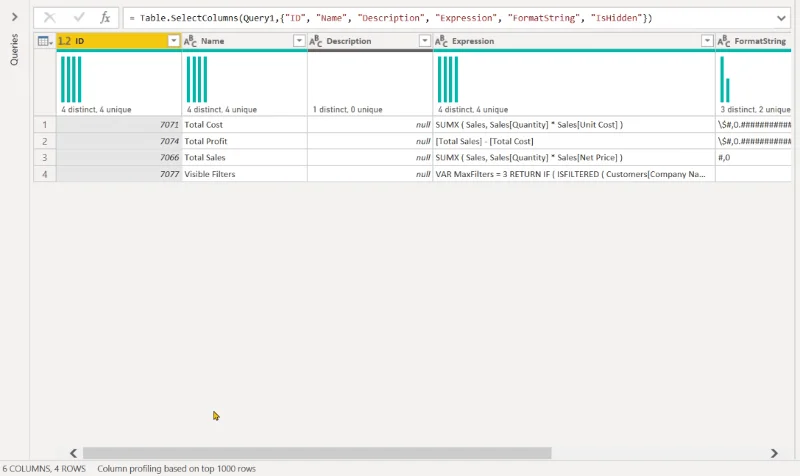
Task: Select row number 2
Action: click(x=45, y=141)
